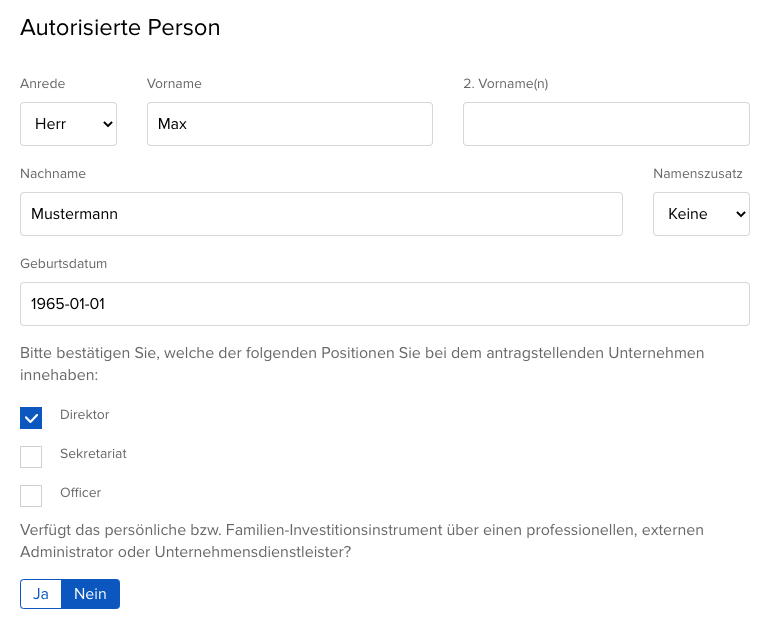Expand the Namenszusatz dropdown showing Keine
The image size is (770, 639).
pyautogui.click(x=700, y=214)
